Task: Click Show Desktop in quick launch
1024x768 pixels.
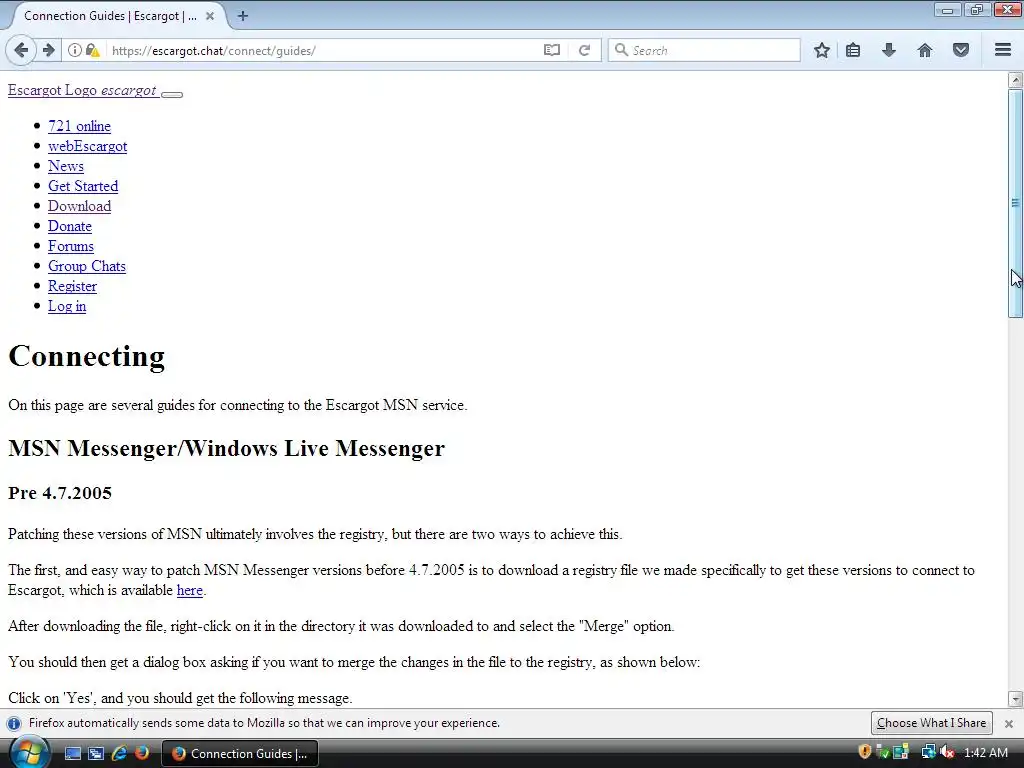Action: tap(72, 753)
